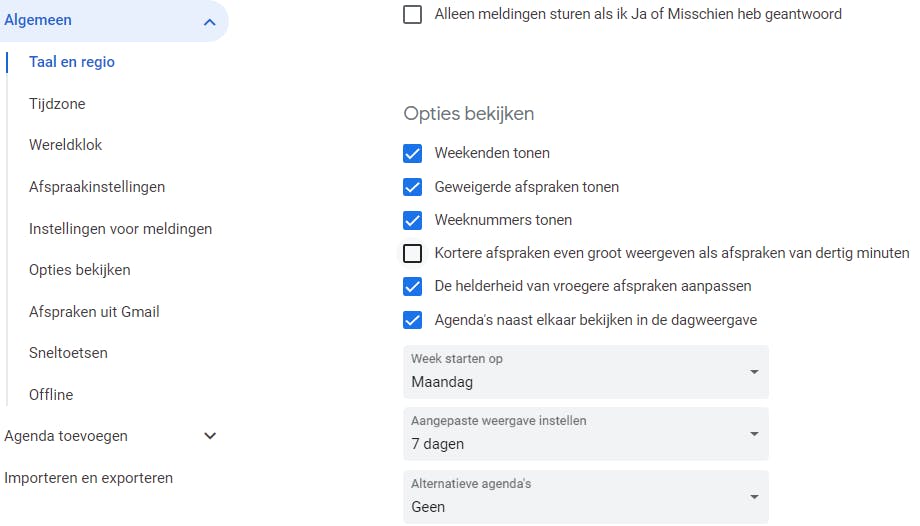Expand the Agenda toevoegen chevron
The height and width of the screenshot is (526, 920).
coord(210,436)
